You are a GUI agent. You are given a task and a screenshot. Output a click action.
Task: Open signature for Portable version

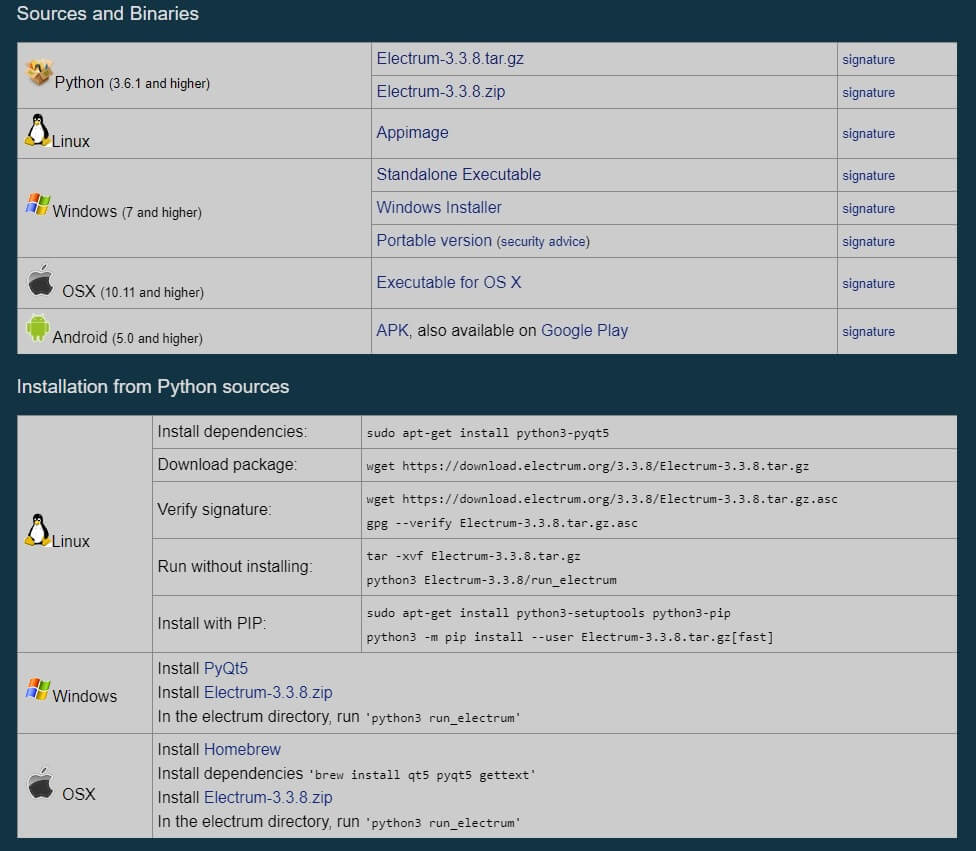tap(868, 242)
